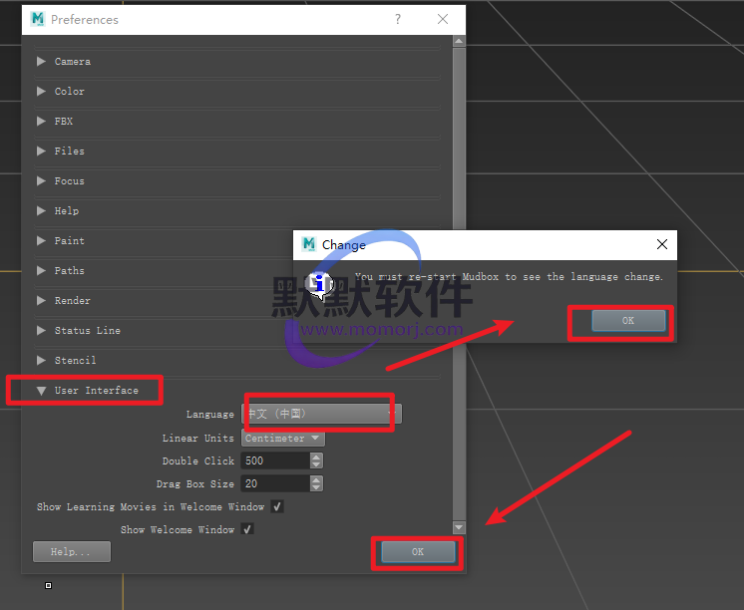The width and height of the screenshot is (744, 610).
Task: Click OK in the Change dialog
Action: (628, 321)
